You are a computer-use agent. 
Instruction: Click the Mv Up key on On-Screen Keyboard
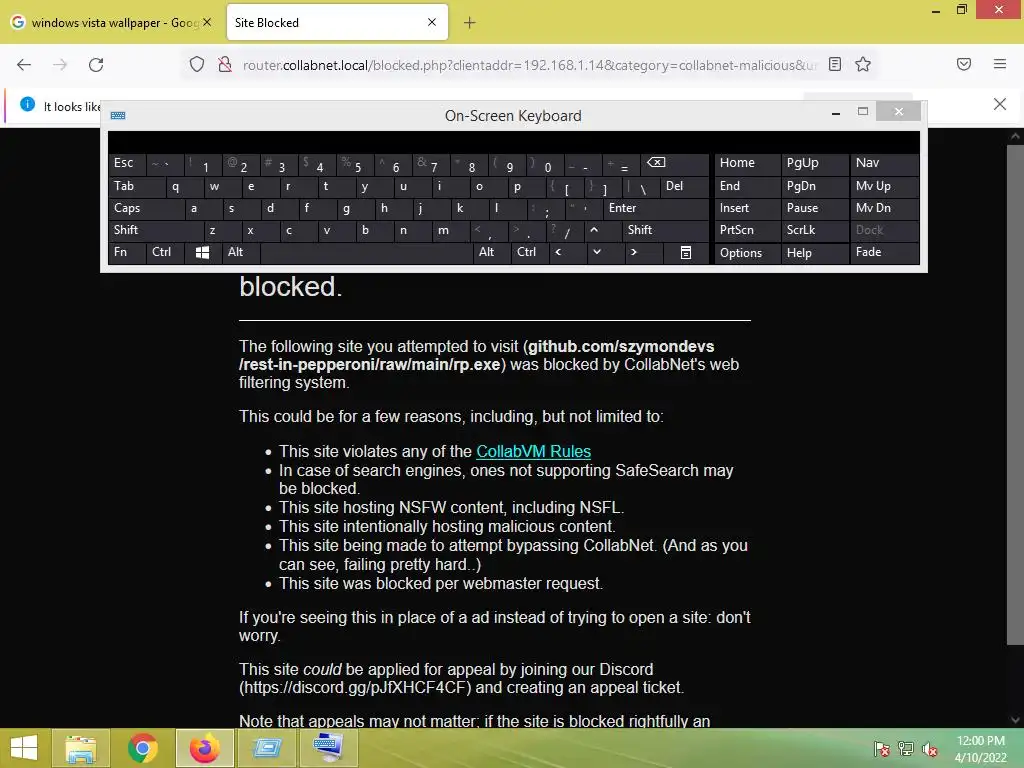point(884,186)
